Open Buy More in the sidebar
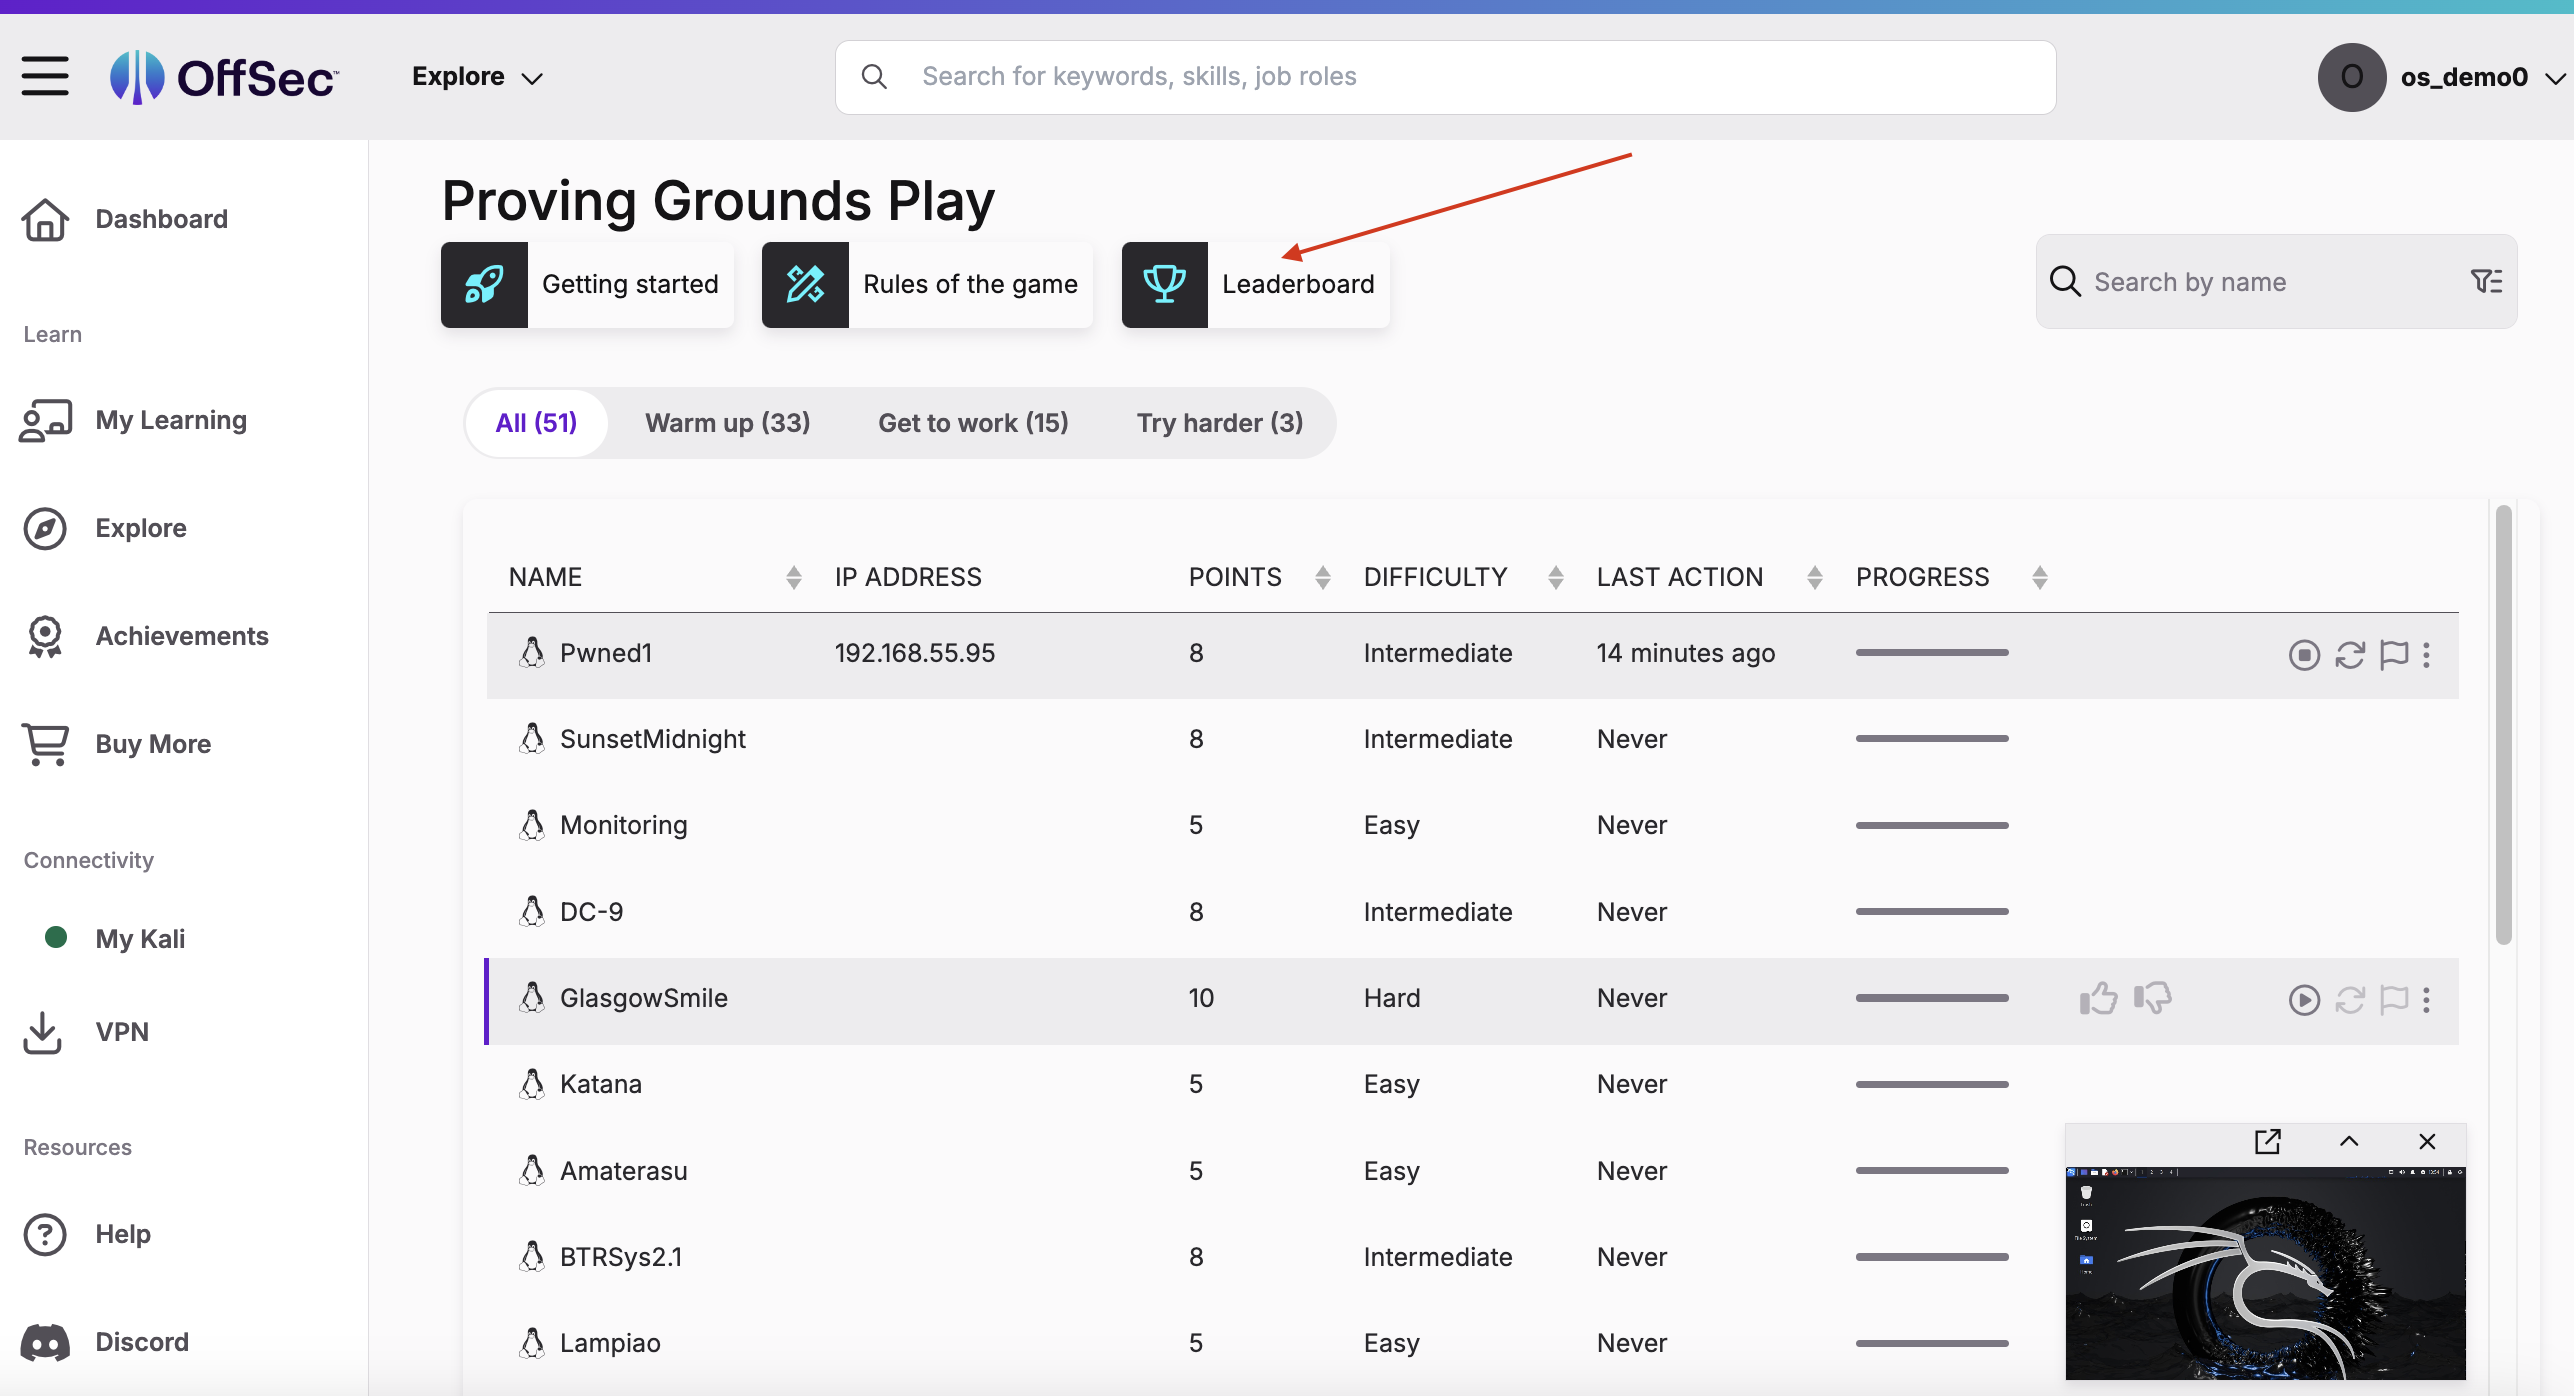The height and width of the screenshot is (1396, 2574). pos(116,744)
